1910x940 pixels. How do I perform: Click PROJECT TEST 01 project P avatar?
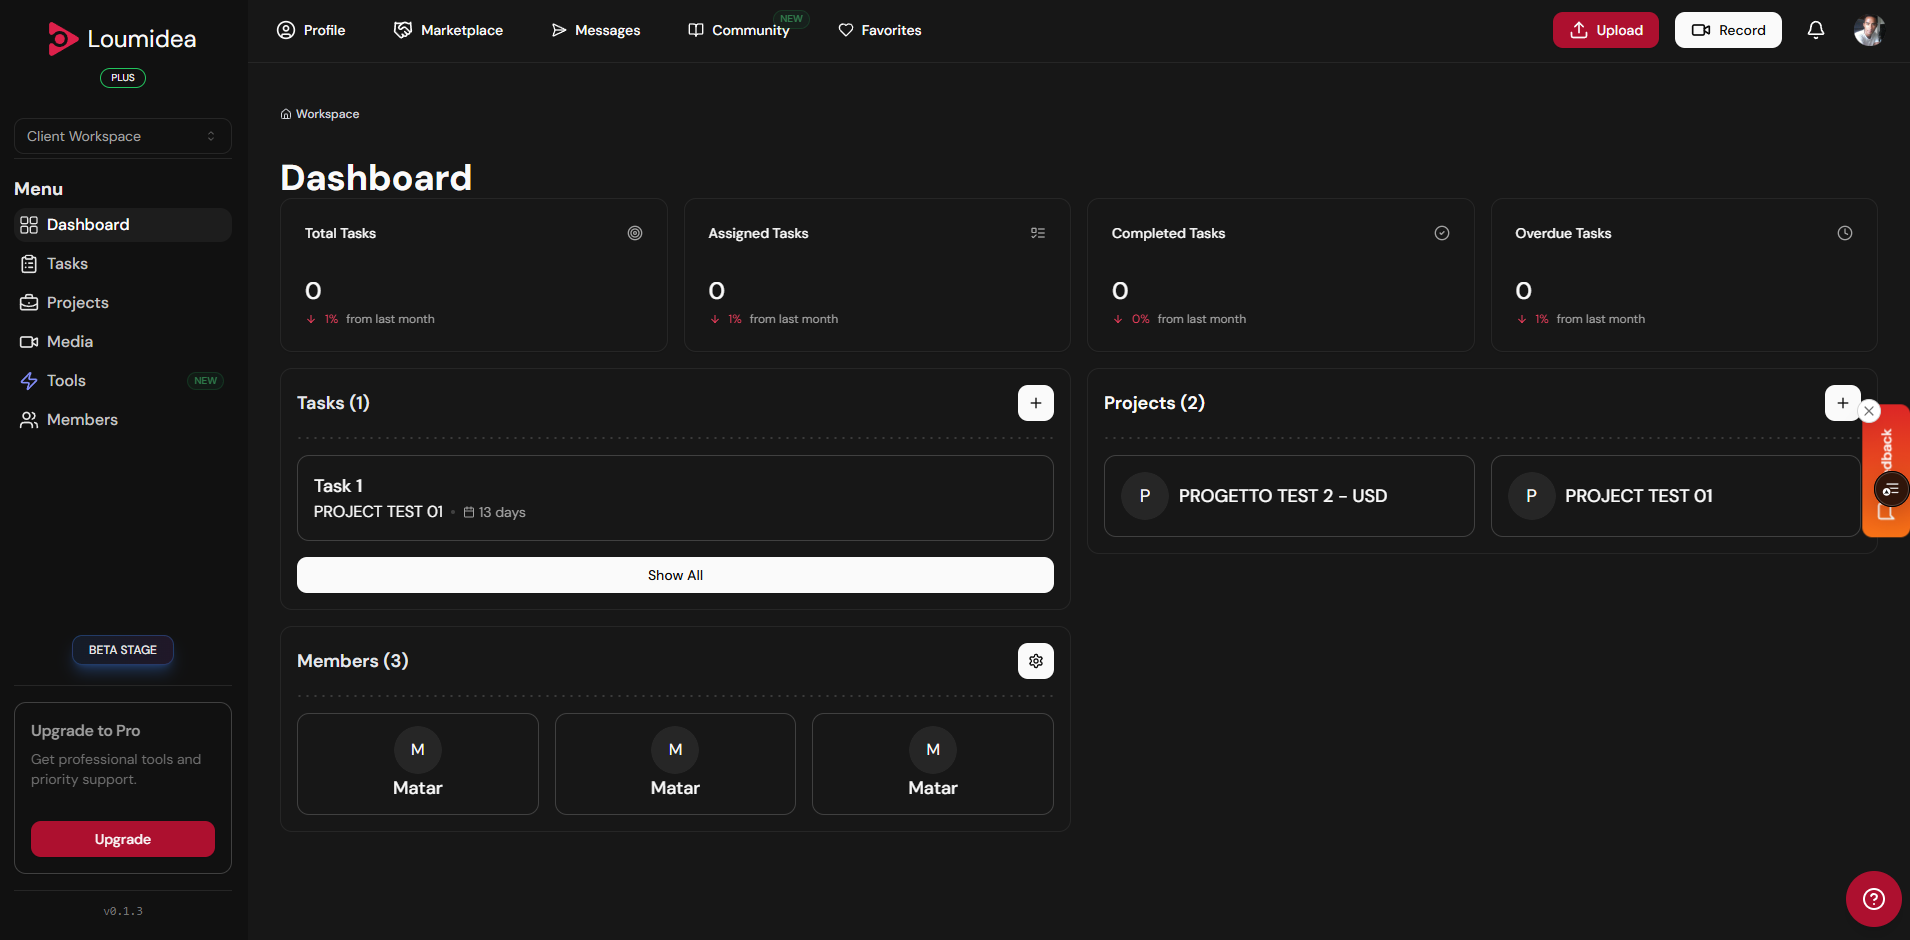point(1531,496)
